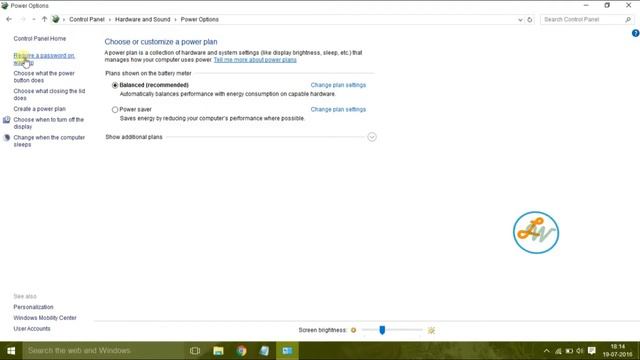The image size is (640, 360).
Task: Click the screen brightness slider handle
Action: (x=382, y=330)
